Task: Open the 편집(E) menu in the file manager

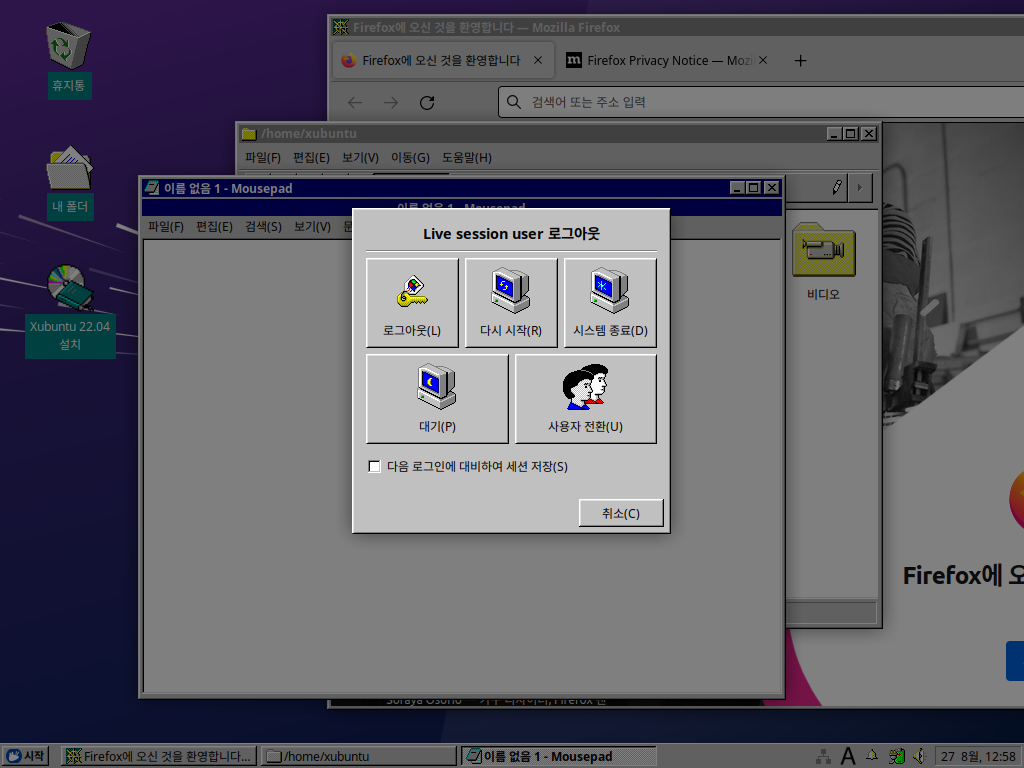Action: [x=312, y=157]
